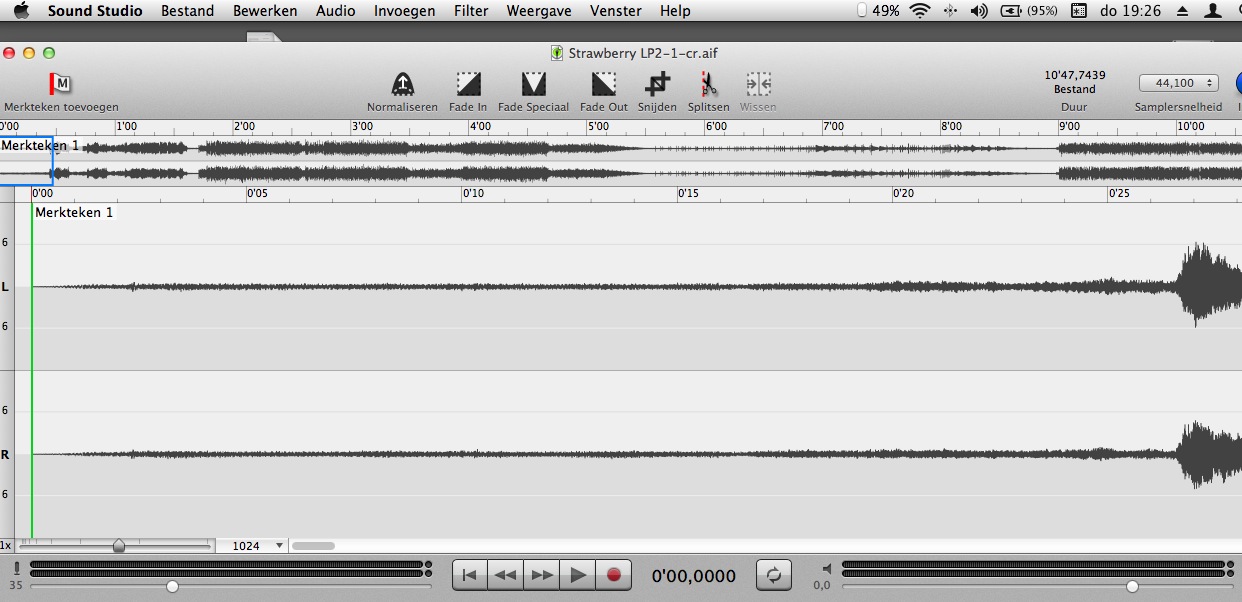1242x602 pixels.
Task: Open the Invoegen menu
Action: [404, 11]
